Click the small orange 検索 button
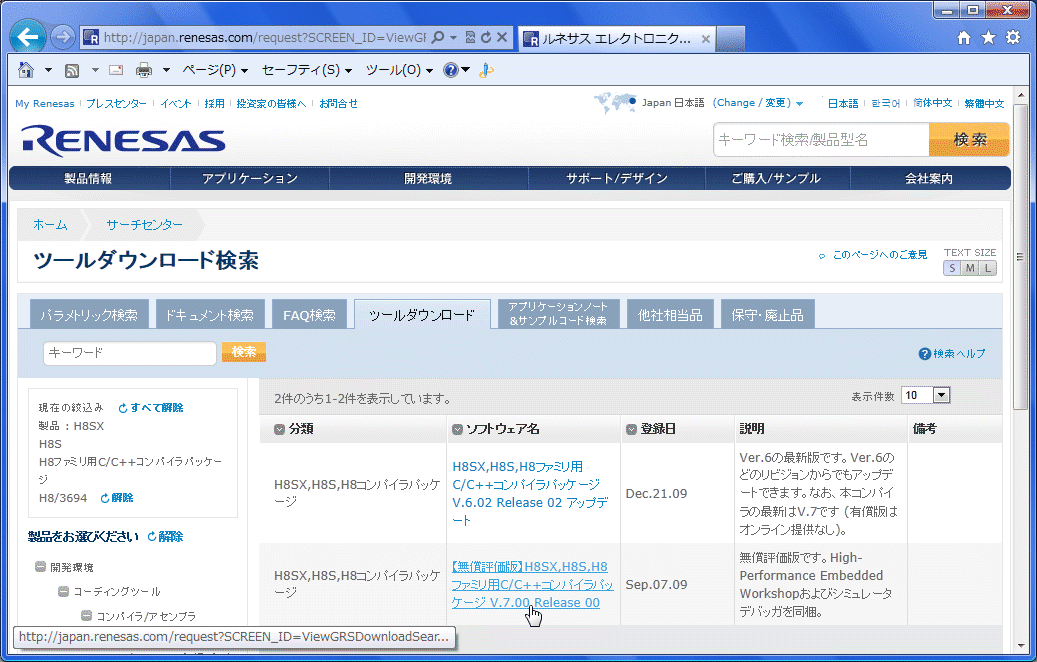Screen dimensions: 1037x662 244,352
